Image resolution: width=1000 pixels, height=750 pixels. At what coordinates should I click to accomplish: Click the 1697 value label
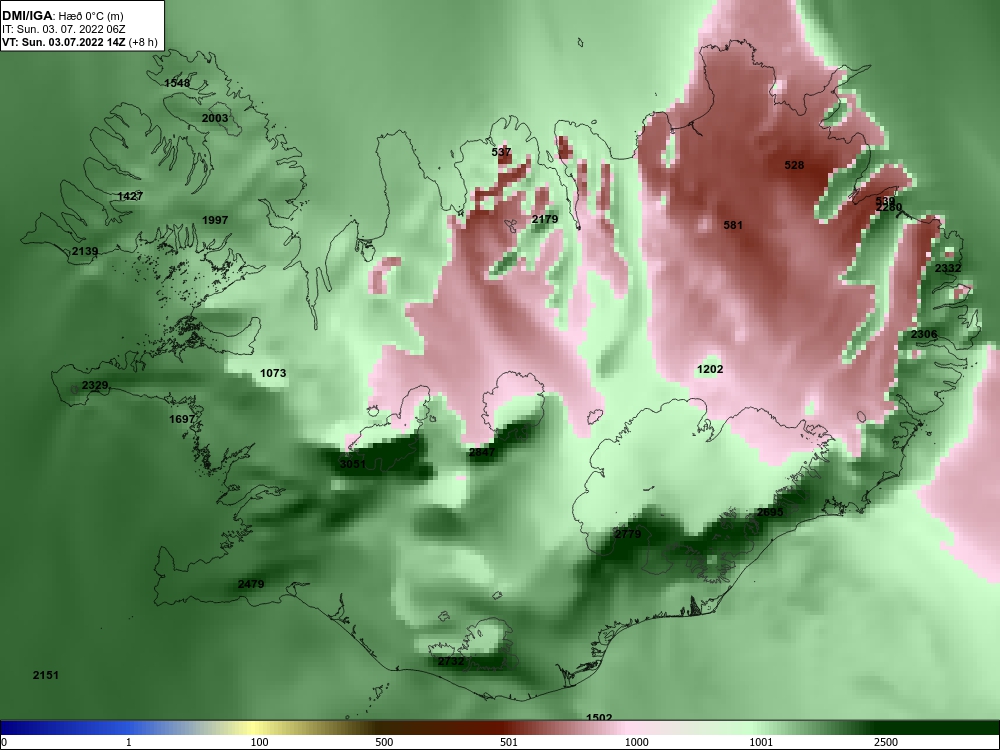(x=182, y=419)
